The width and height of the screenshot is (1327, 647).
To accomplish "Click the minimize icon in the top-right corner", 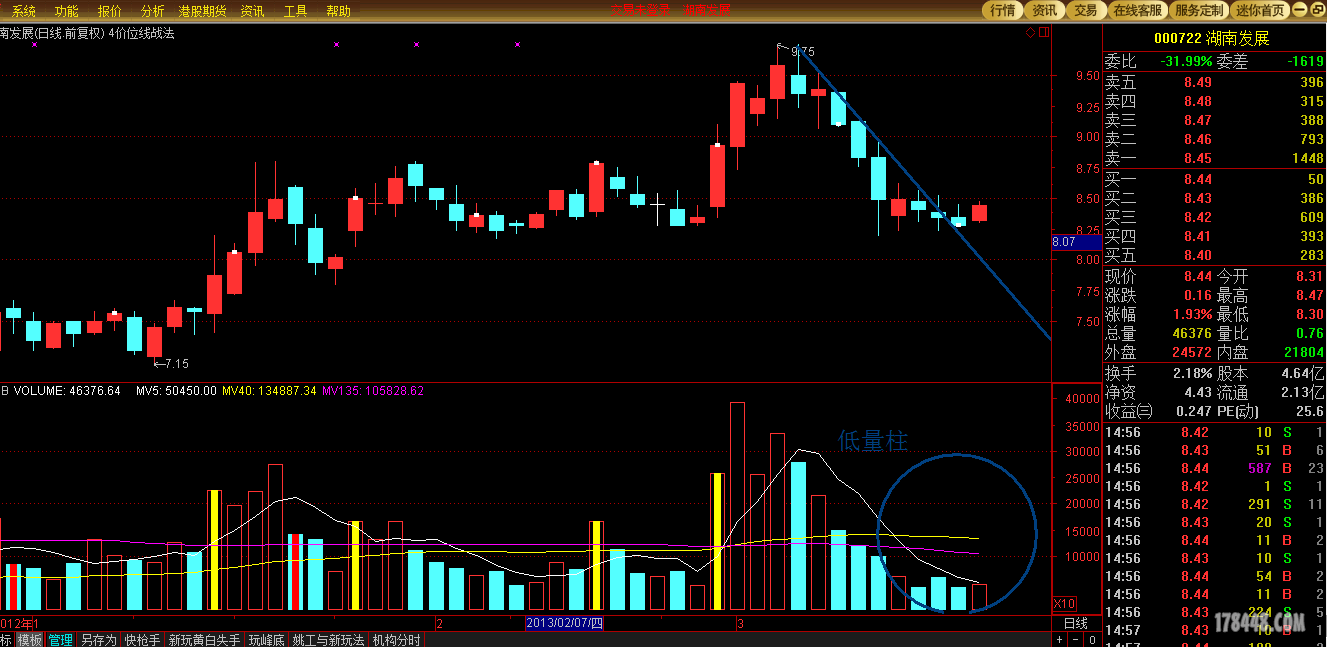I will click(x=1298, y=10).
